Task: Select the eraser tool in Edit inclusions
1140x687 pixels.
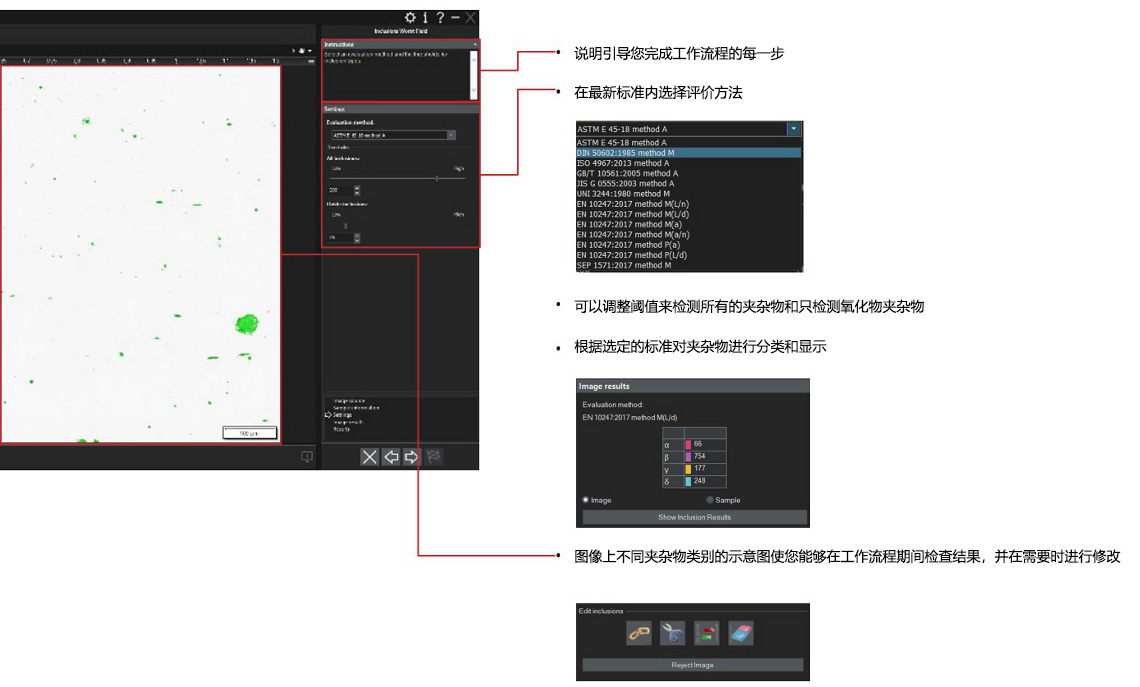Action: coord(740,632)
